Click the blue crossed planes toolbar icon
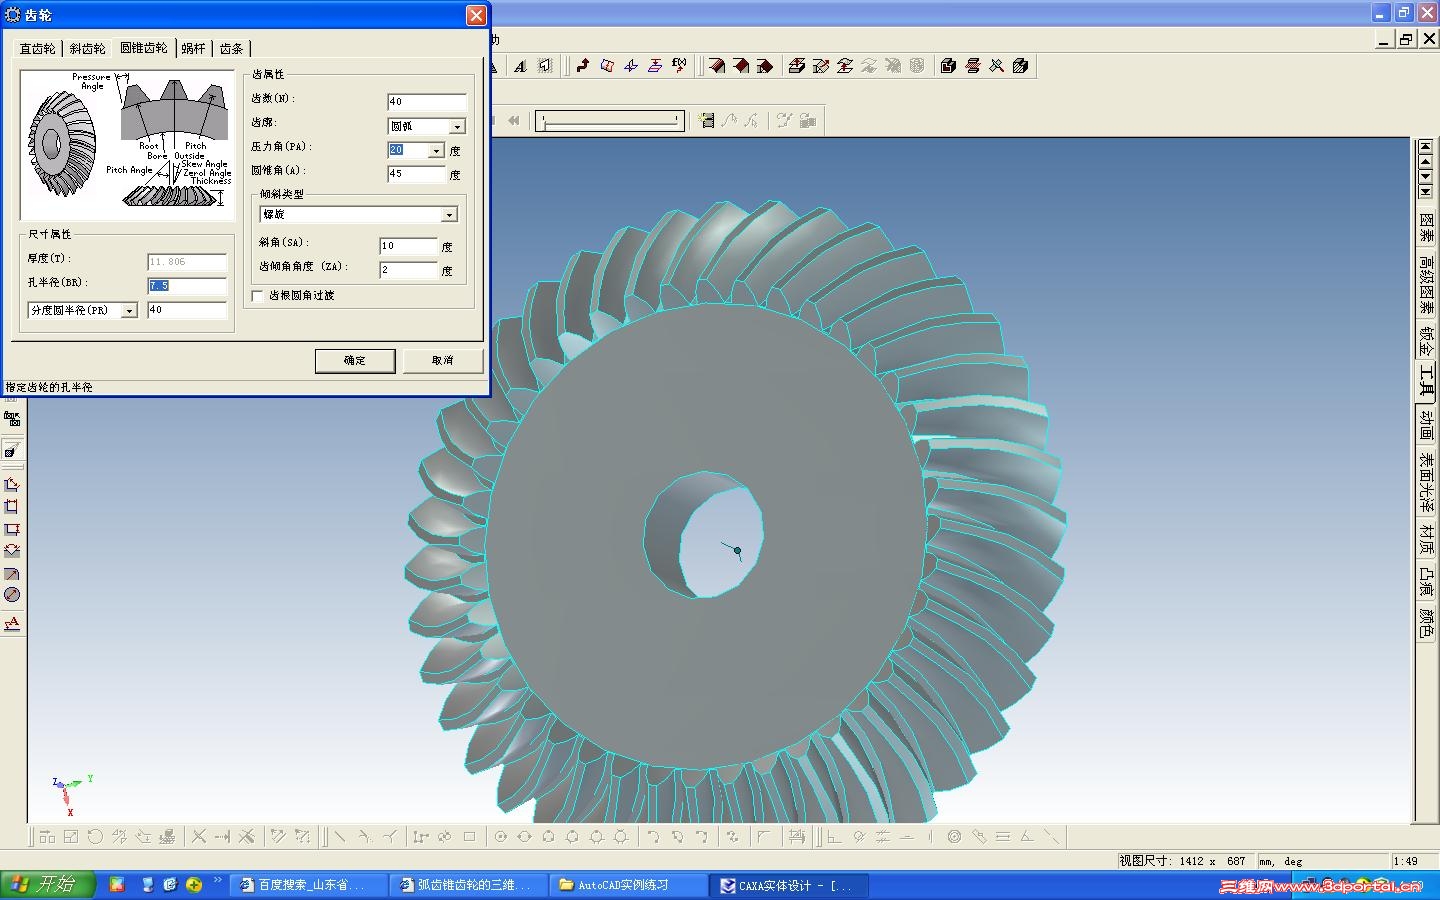The width and height of the screenshot is (1440, 900). pyautogui.click(x=631, y=66)
